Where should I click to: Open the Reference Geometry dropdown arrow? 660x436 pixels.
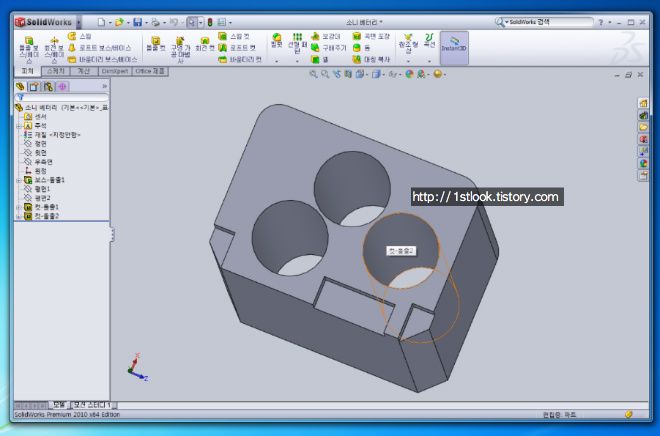tap(408, 61)
